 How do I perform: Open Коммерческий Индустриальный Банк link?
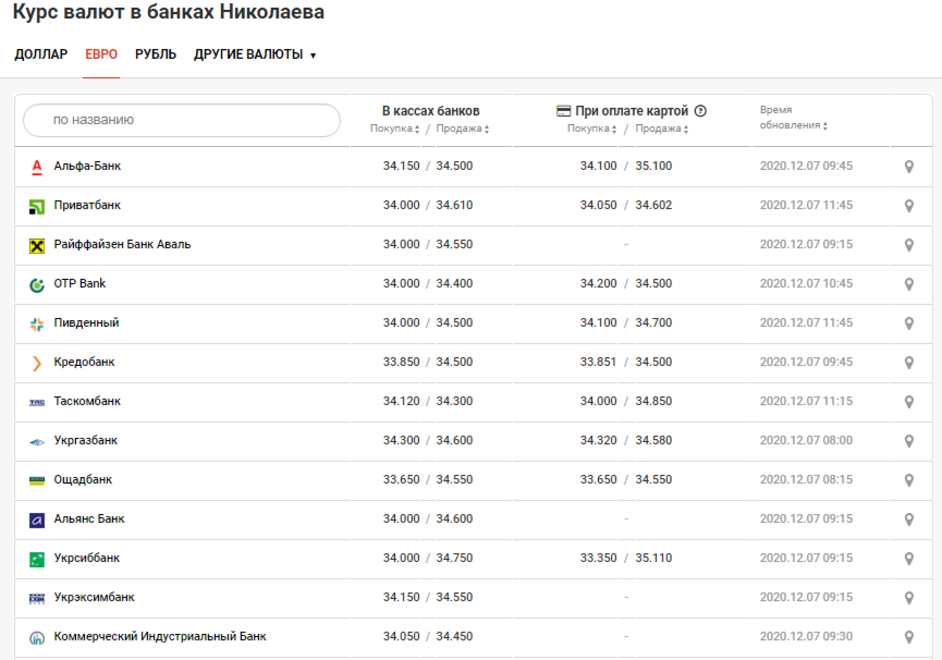[160, 637]
